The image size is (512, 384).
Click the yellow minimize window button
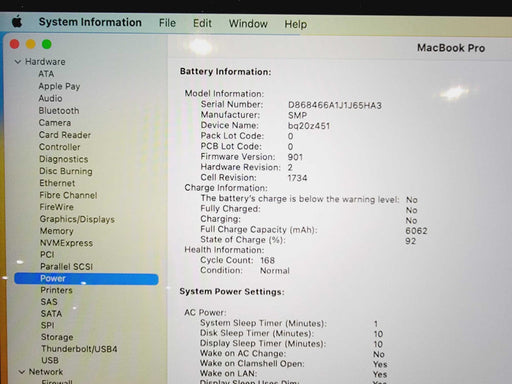[31, 44]
